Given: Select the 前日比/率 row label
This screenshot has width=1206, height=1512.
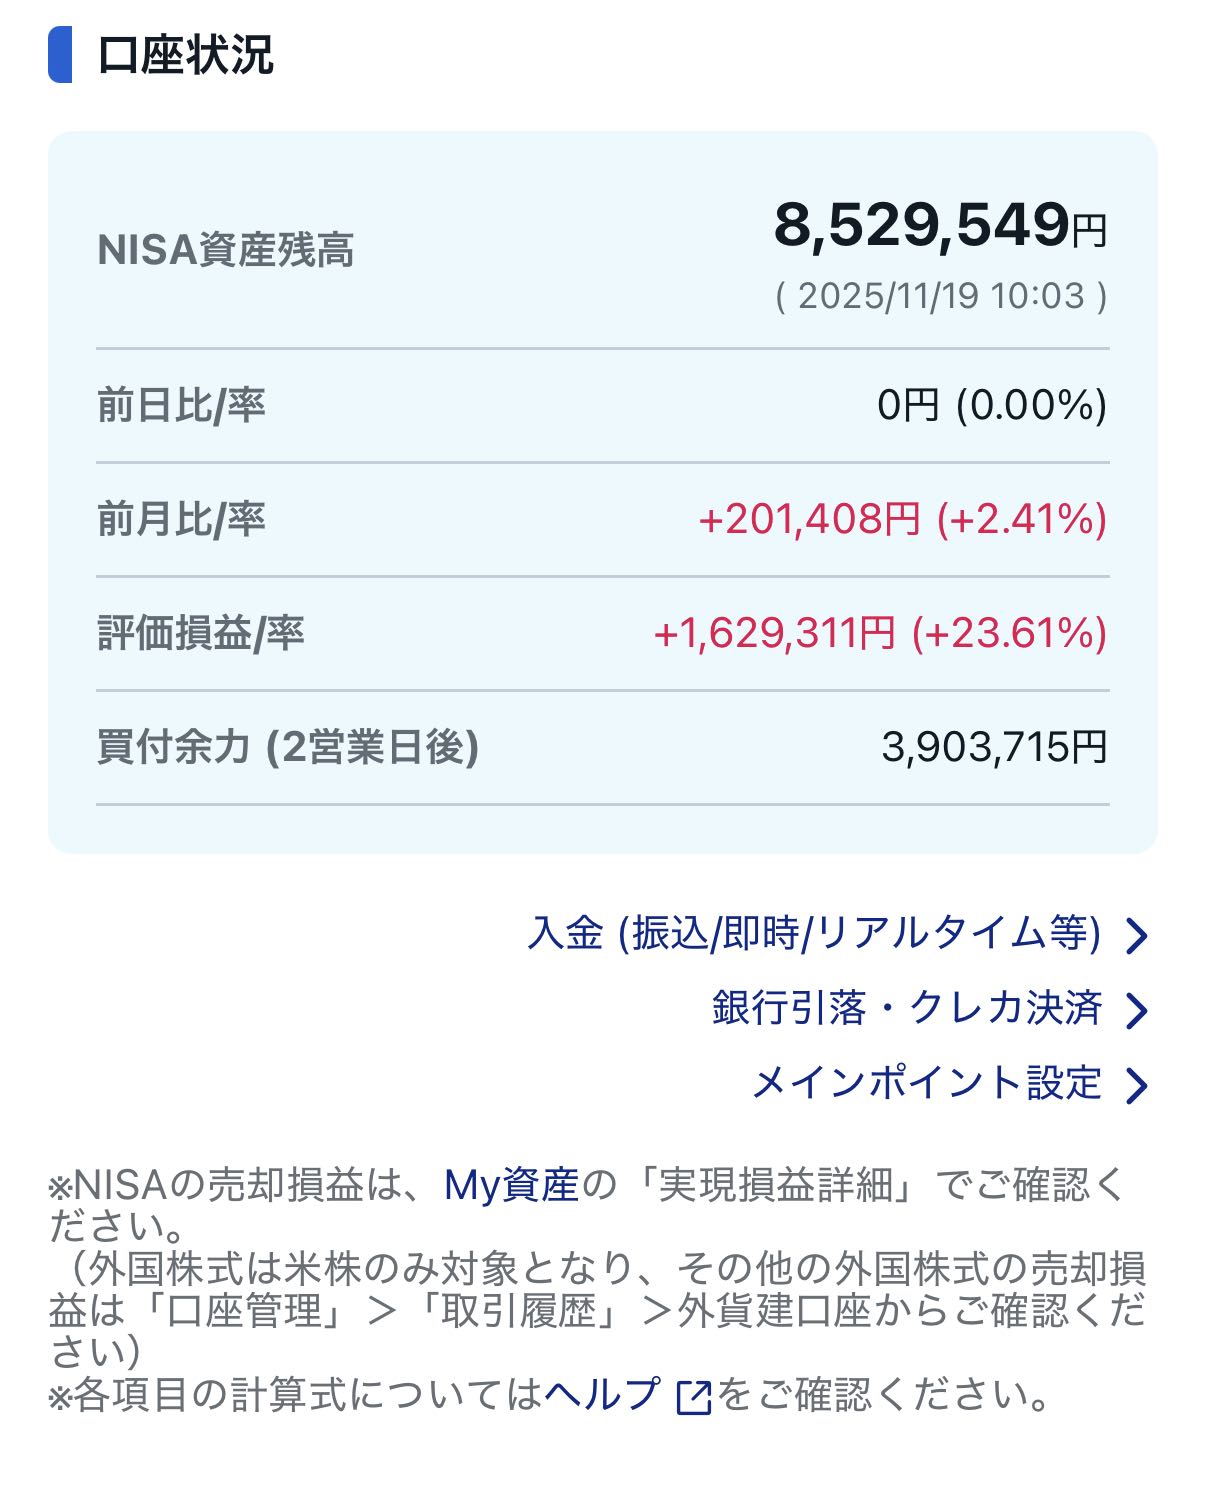Looking at the screenshot, I should point(181,406).
